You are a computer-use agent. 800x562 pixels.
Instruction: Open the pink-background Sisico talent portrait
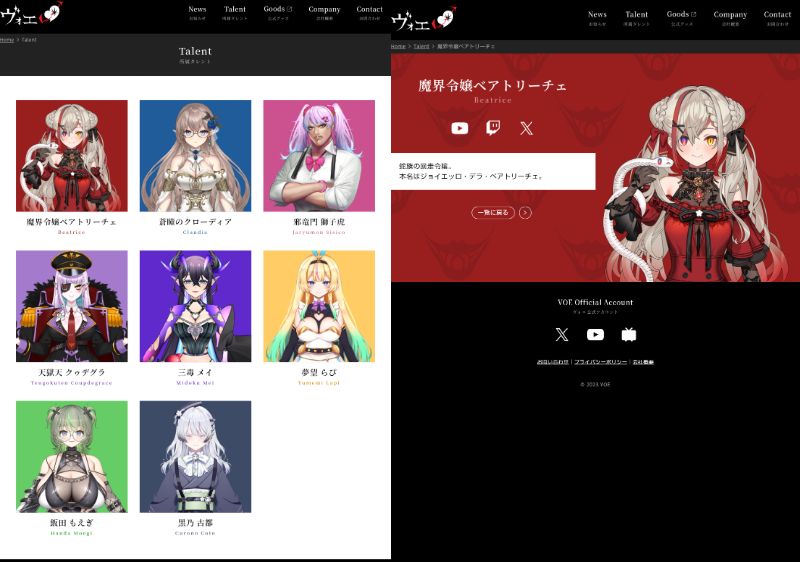(319, 156)
